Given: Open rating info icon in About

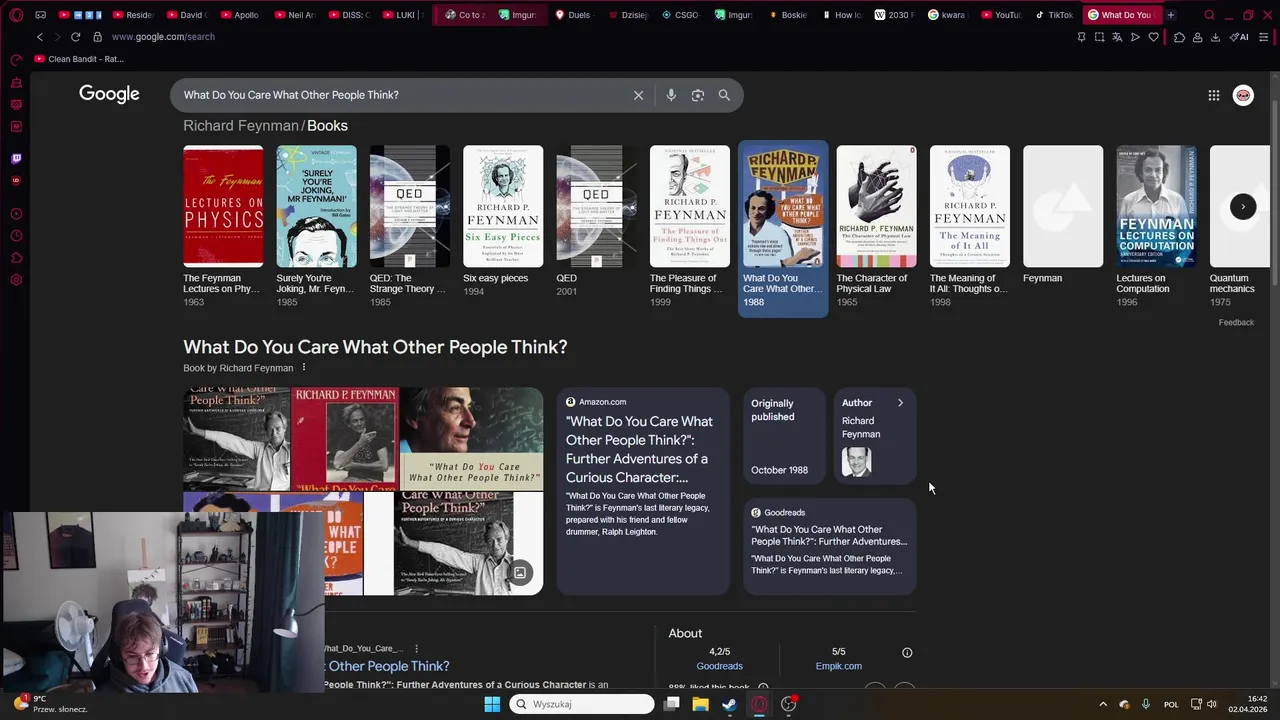Looking at the screenshot, I should pyautogui.click(x=907, y=653).
